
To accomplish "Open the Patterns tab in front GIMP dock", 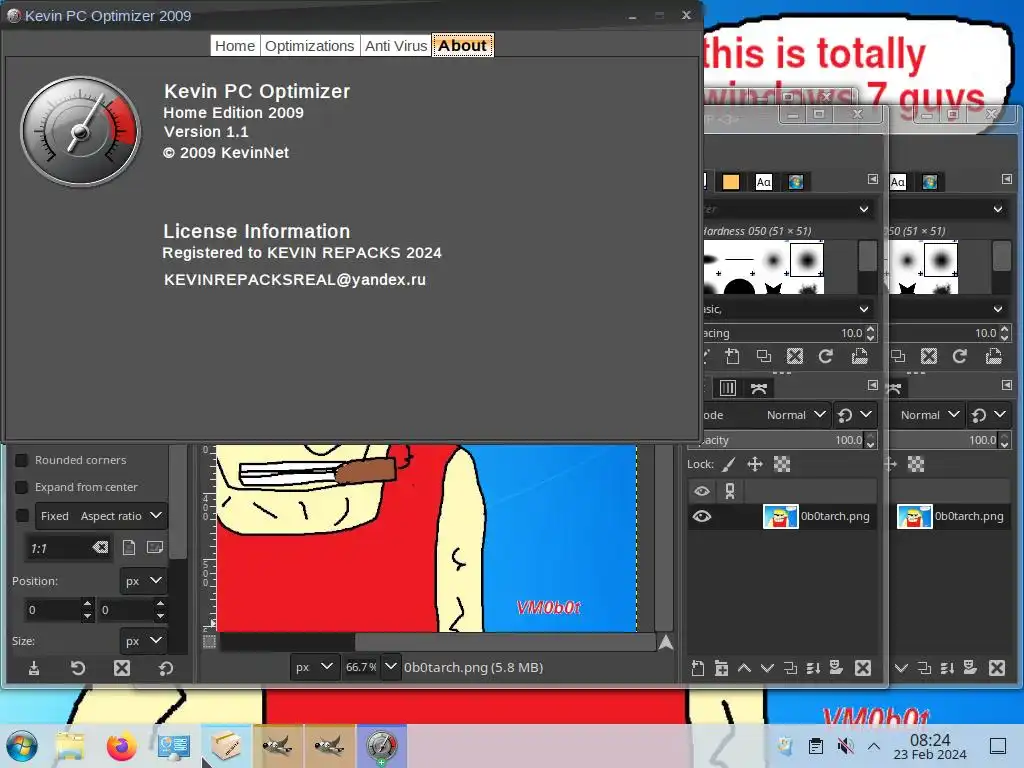I will (x=731, y=182).
